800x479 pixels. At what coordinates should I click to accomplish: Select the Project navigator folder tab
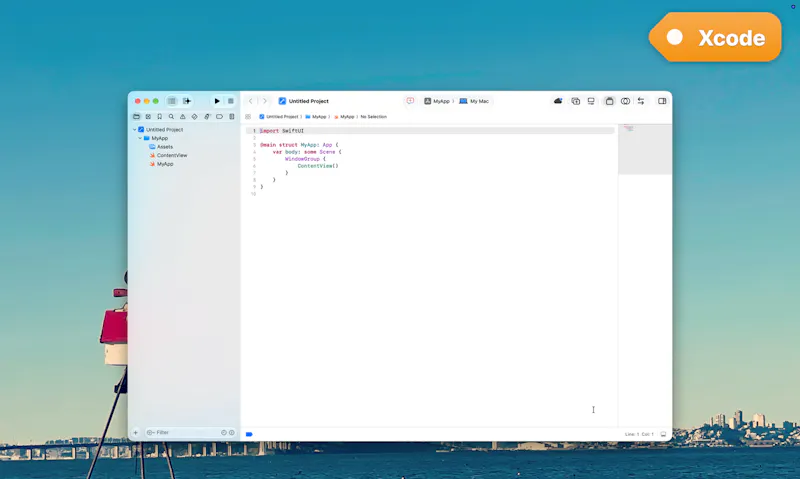(x=136, y=117)
